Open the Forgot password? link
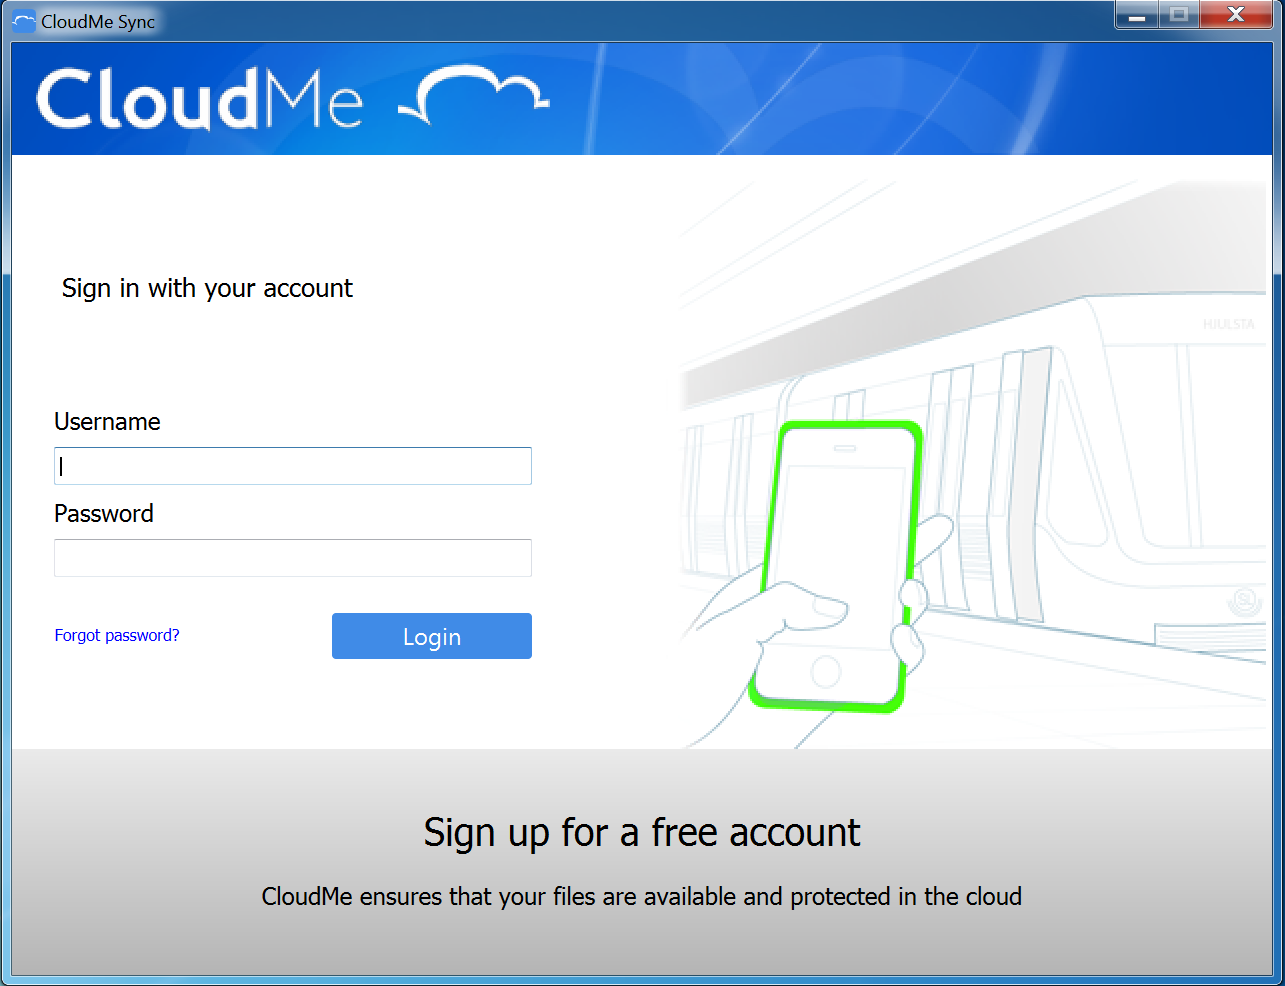Image resolution: width=1285 pixels, height=986 pixels. (117, 636)
